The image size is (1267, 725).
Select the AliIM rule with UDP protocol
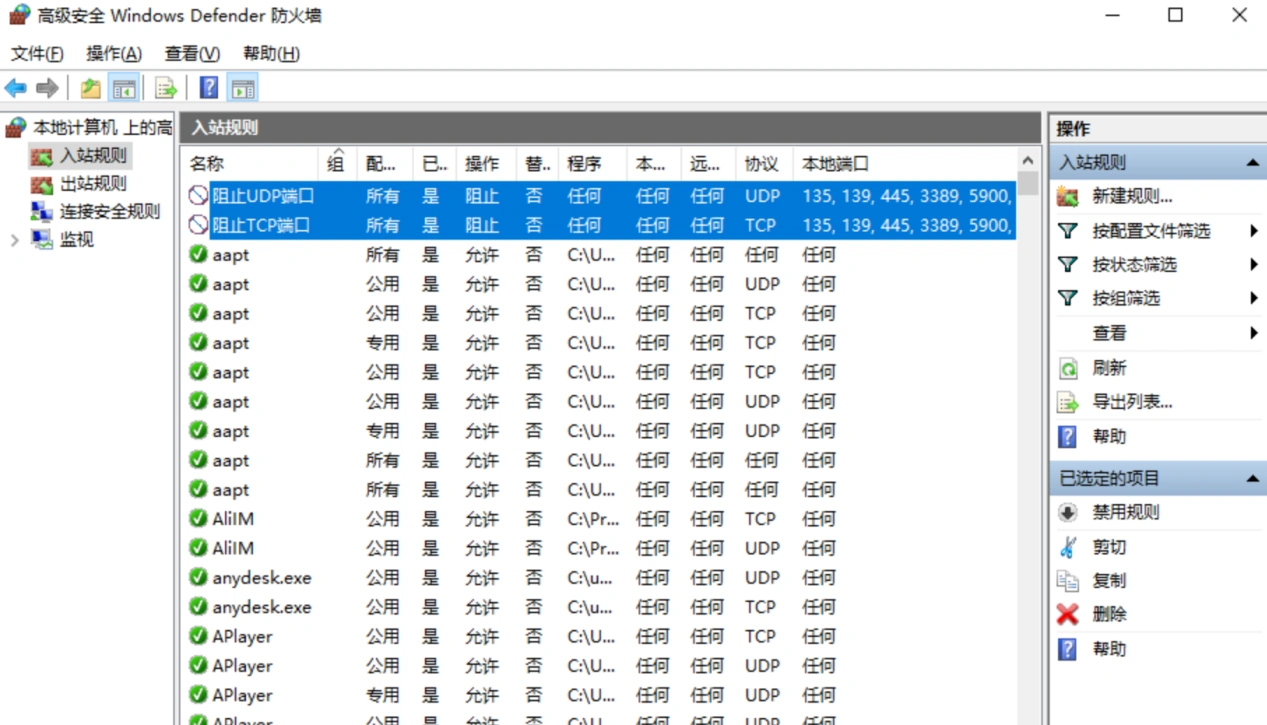[599, 548]
